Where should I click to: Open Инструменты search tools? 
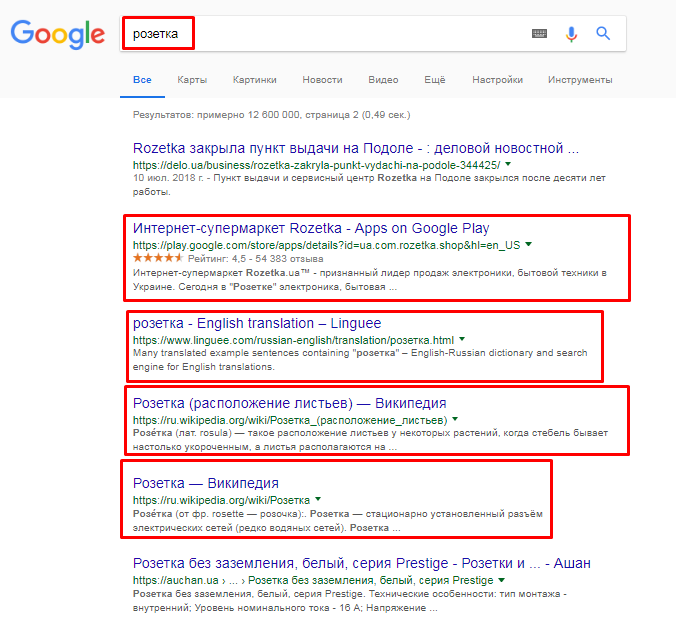click(x=580, y=80)
